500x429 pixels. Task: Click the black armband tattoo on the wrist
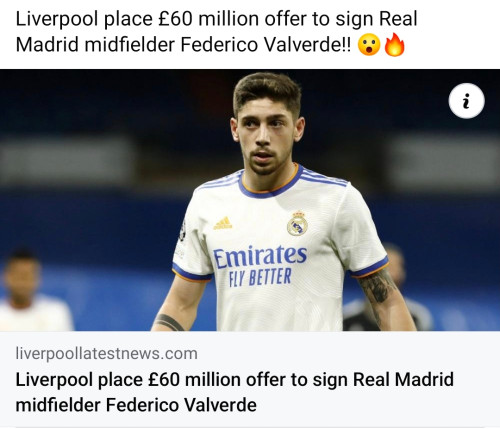[169, 322]
